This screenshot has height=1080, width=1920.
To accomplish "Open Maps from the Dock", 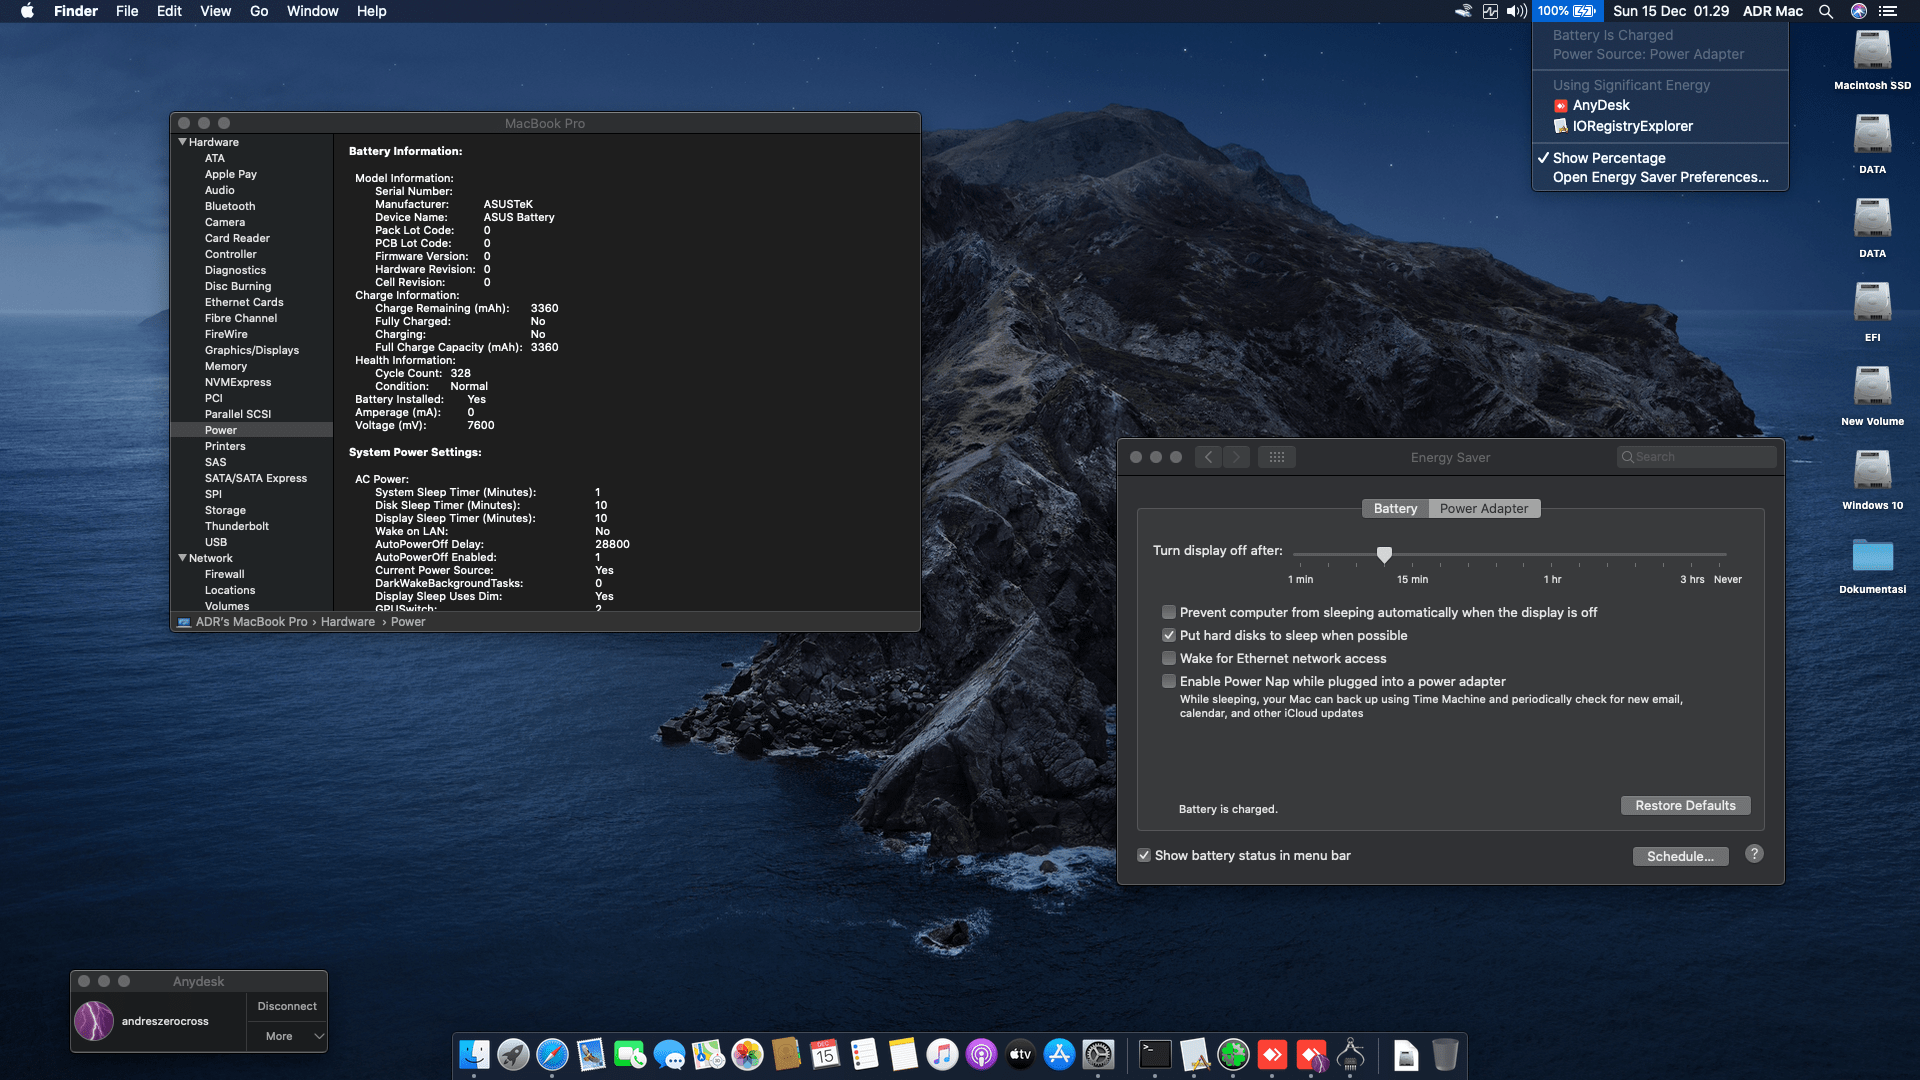I will tap(708, 1054).
